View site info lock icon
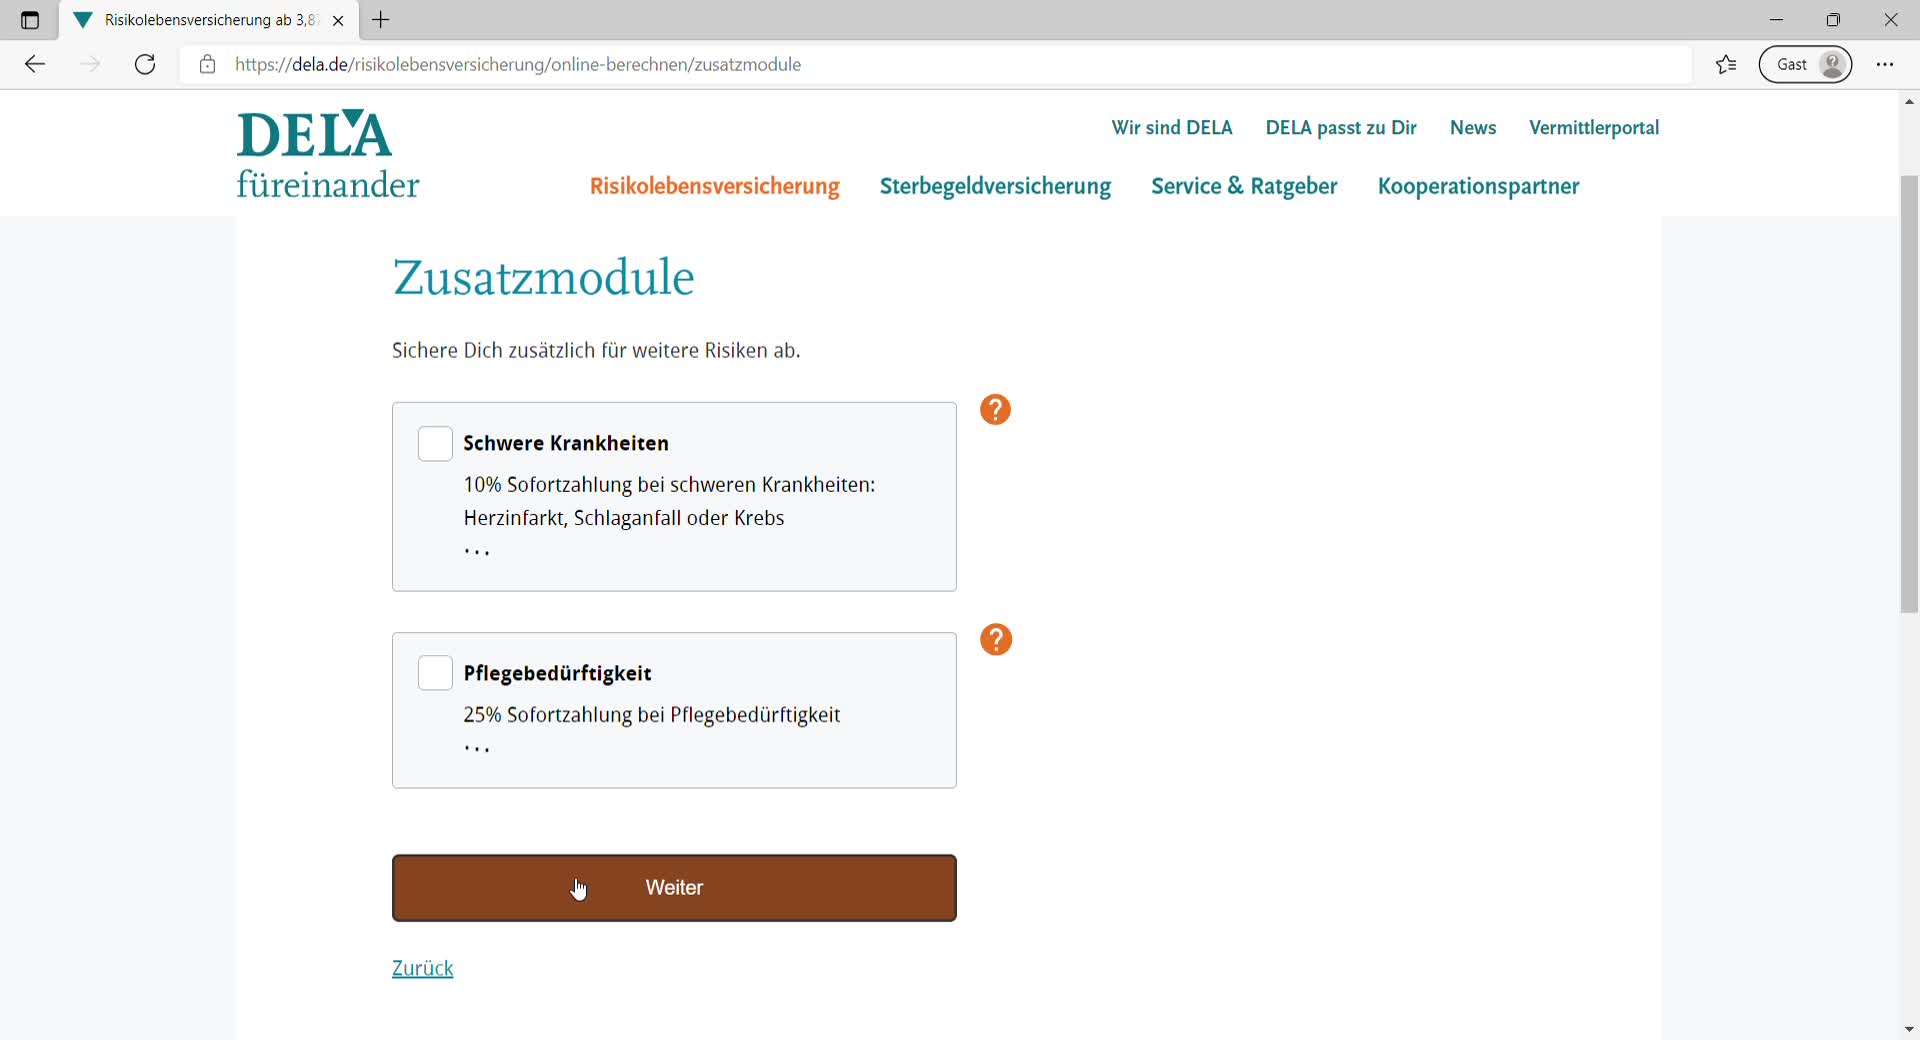The width and height of the screenshot is (1920, 1040). [x=207, y=65]
